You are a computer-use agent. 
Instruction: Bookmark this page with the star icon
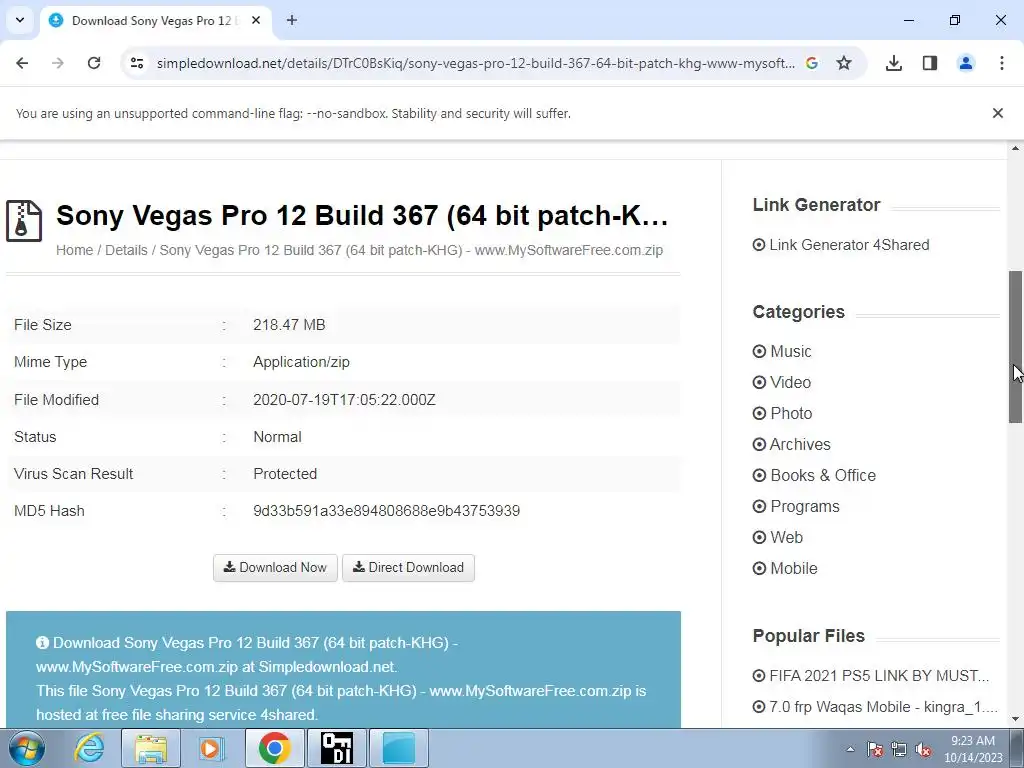click(x=844, y=63)
